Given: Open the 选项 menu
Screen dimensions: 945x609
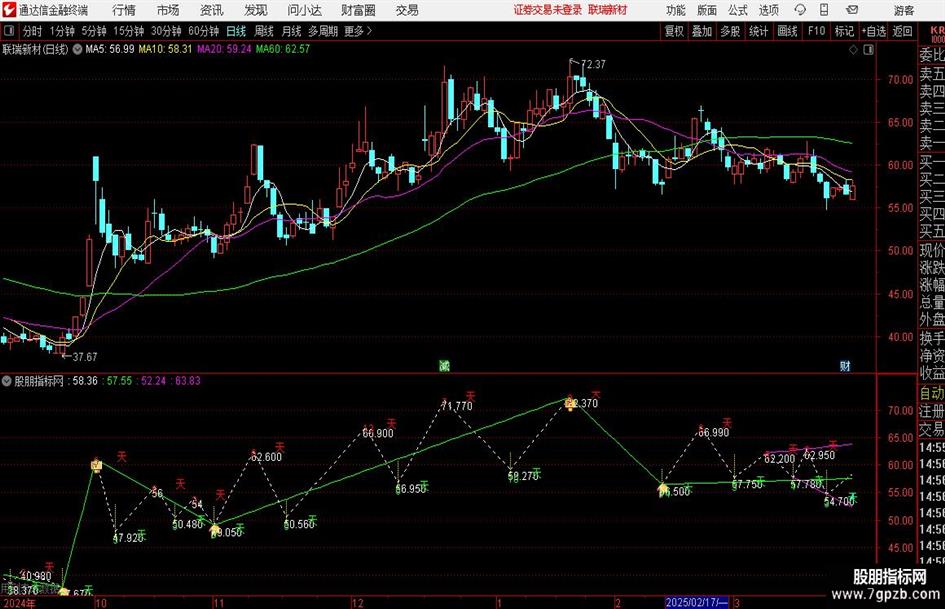Looking at the screenshot, I should point(769,10).
